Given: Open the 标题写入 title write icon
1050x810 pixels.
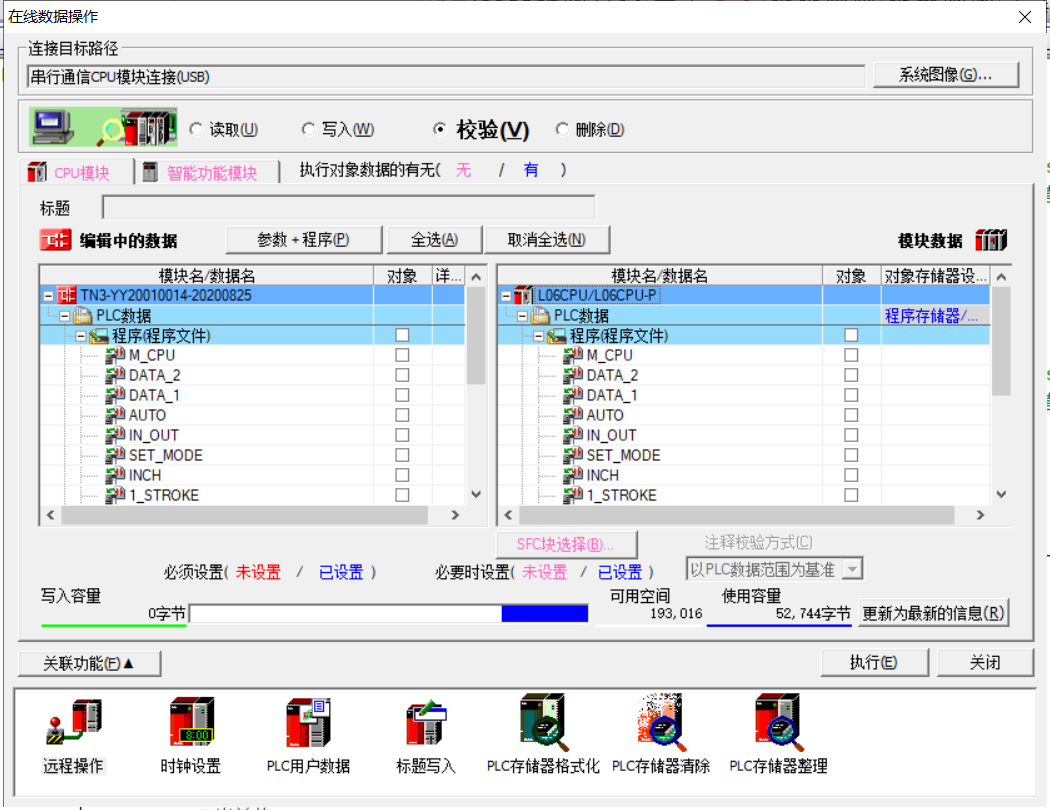Looking at the screenshot, I should coord(426,723).
